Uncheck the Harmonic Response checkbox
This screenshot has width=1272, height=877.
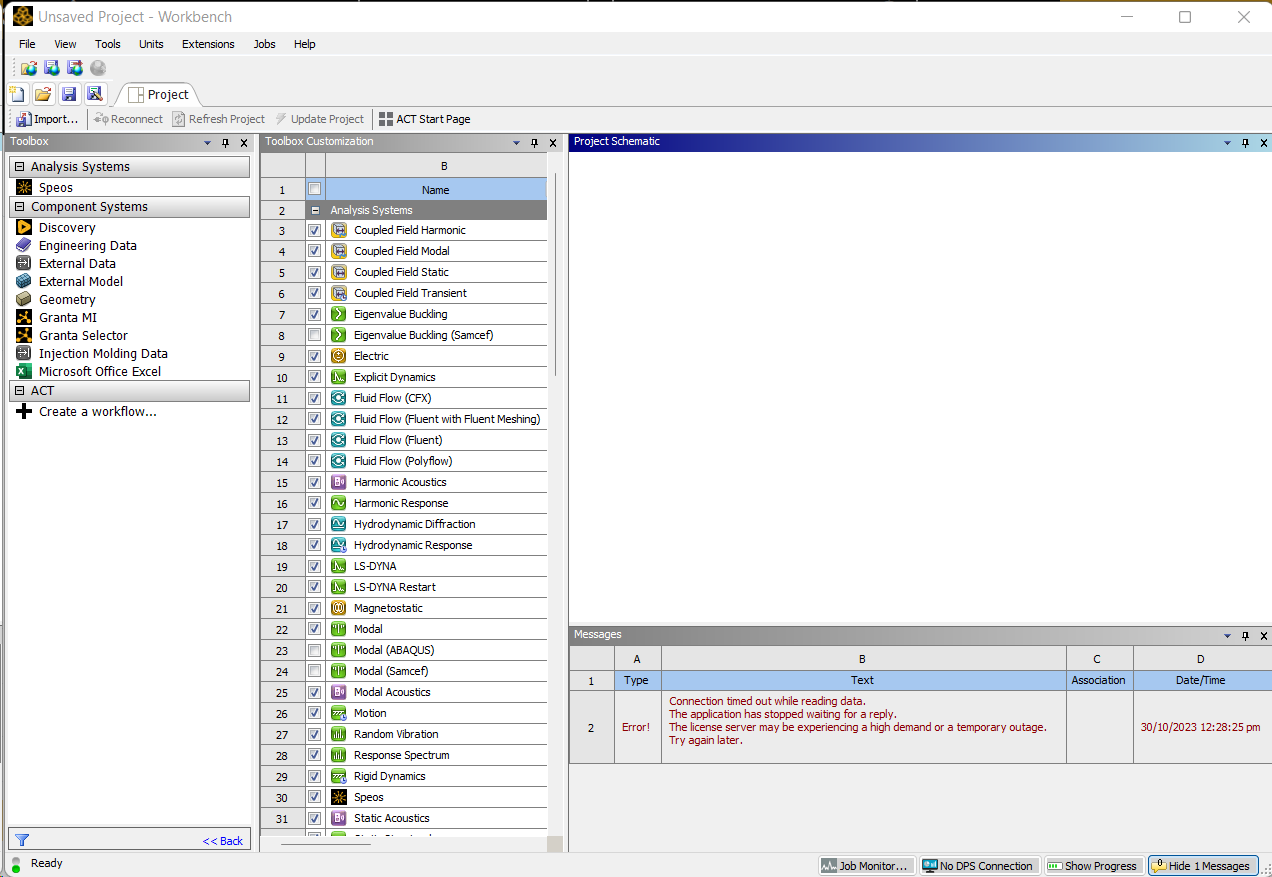(x=315, y=503)
